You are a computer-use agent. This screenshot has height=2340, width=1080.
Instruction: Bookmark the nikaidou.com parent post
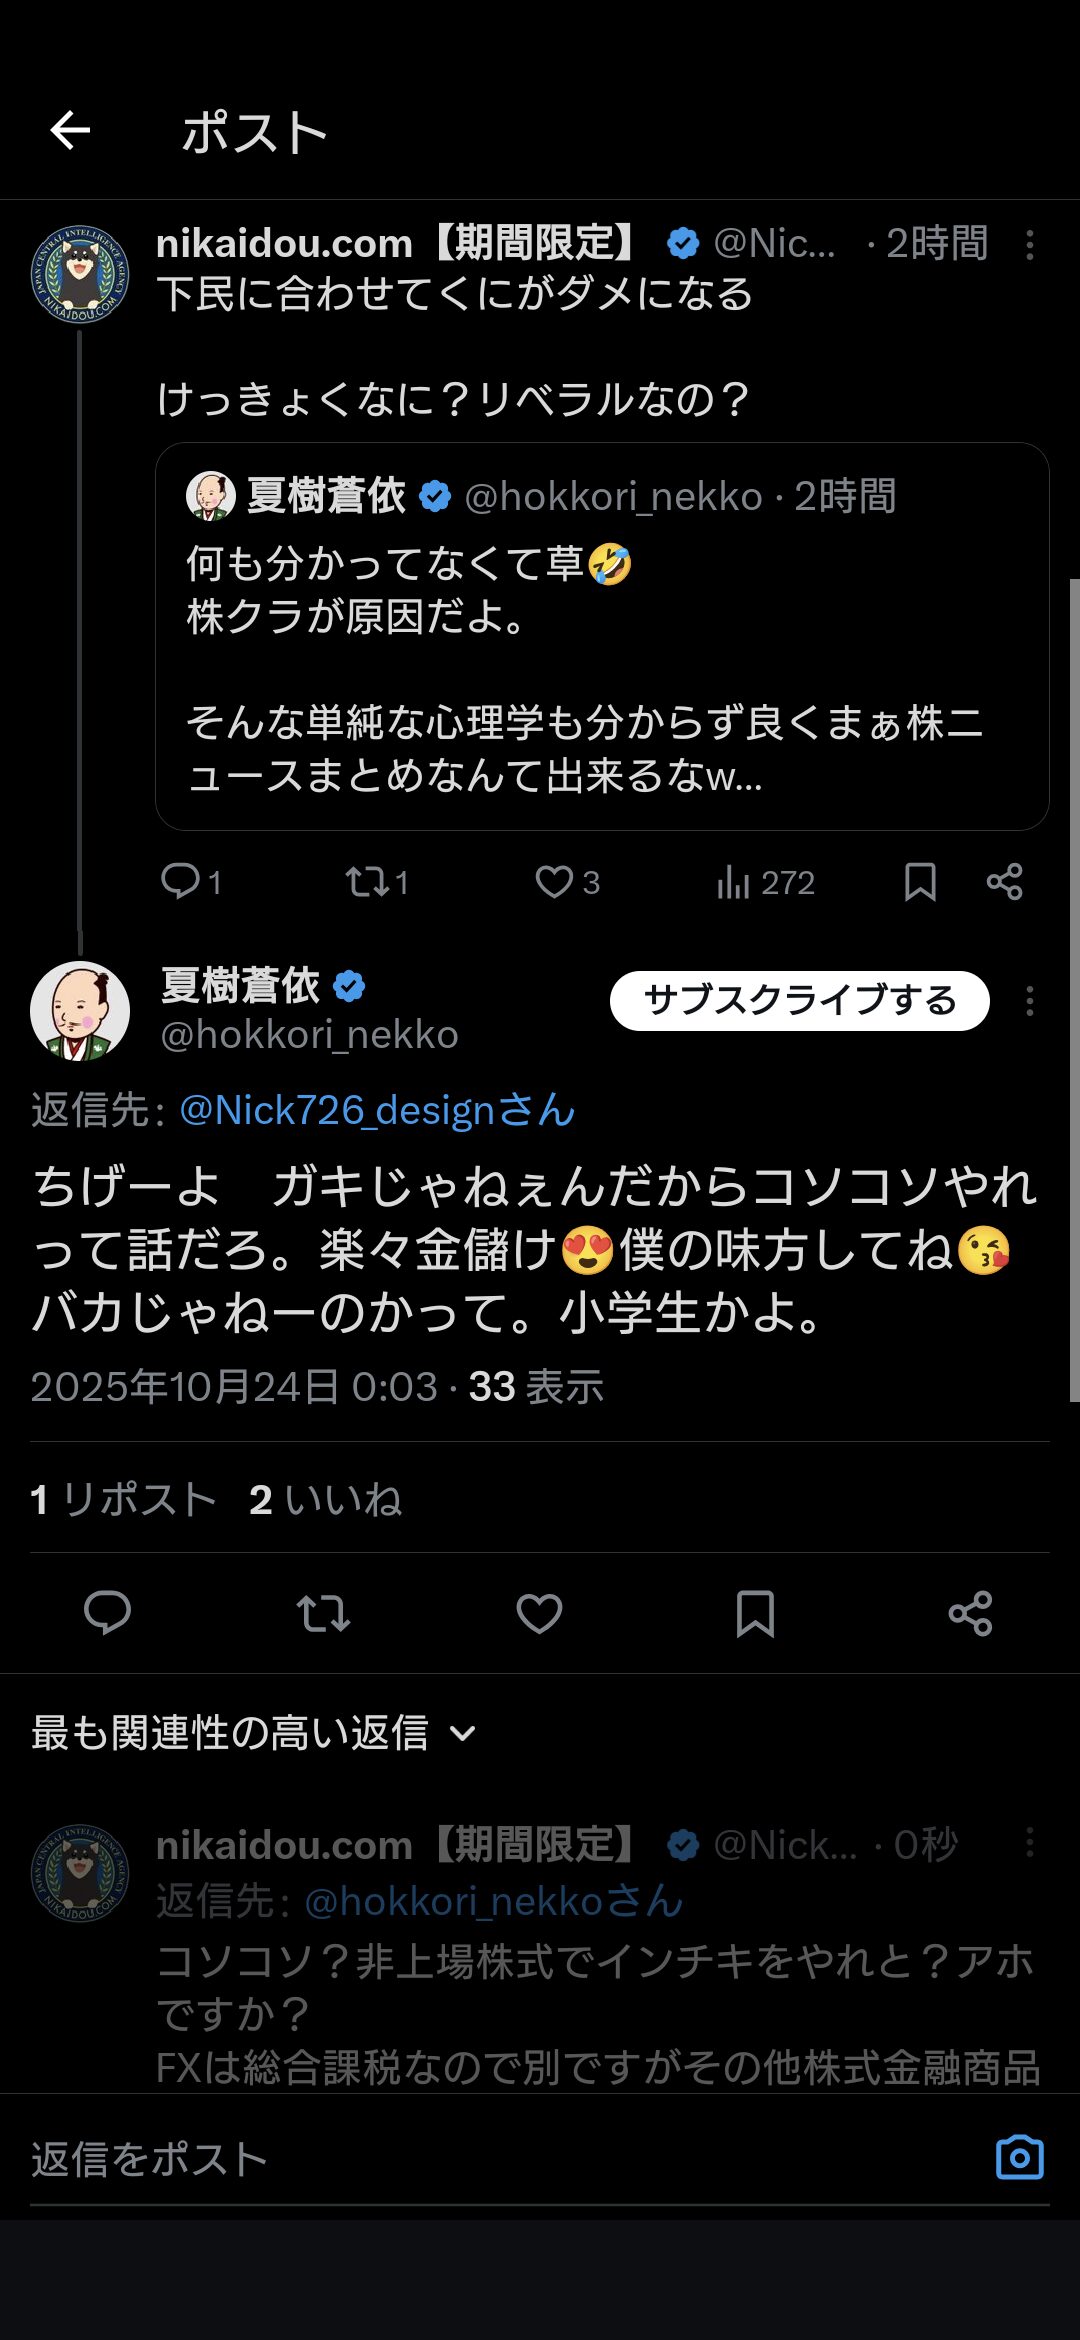point(920,882)
